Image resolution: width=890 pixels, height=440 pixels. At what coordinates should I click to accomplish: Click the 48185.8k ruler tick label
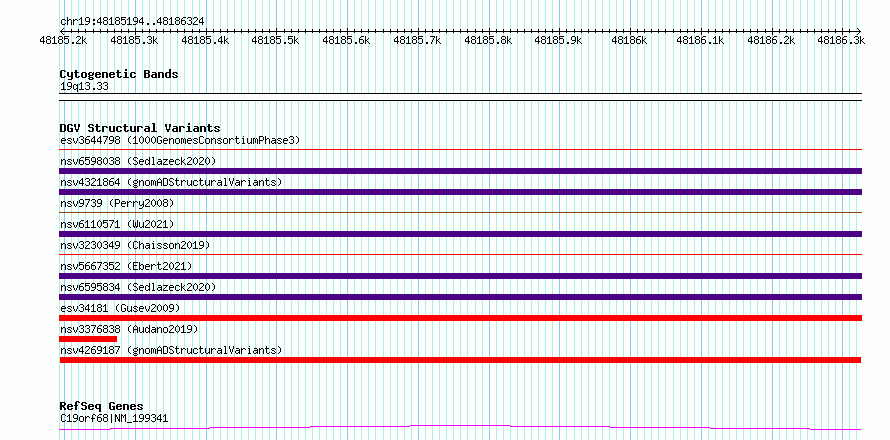488,40
